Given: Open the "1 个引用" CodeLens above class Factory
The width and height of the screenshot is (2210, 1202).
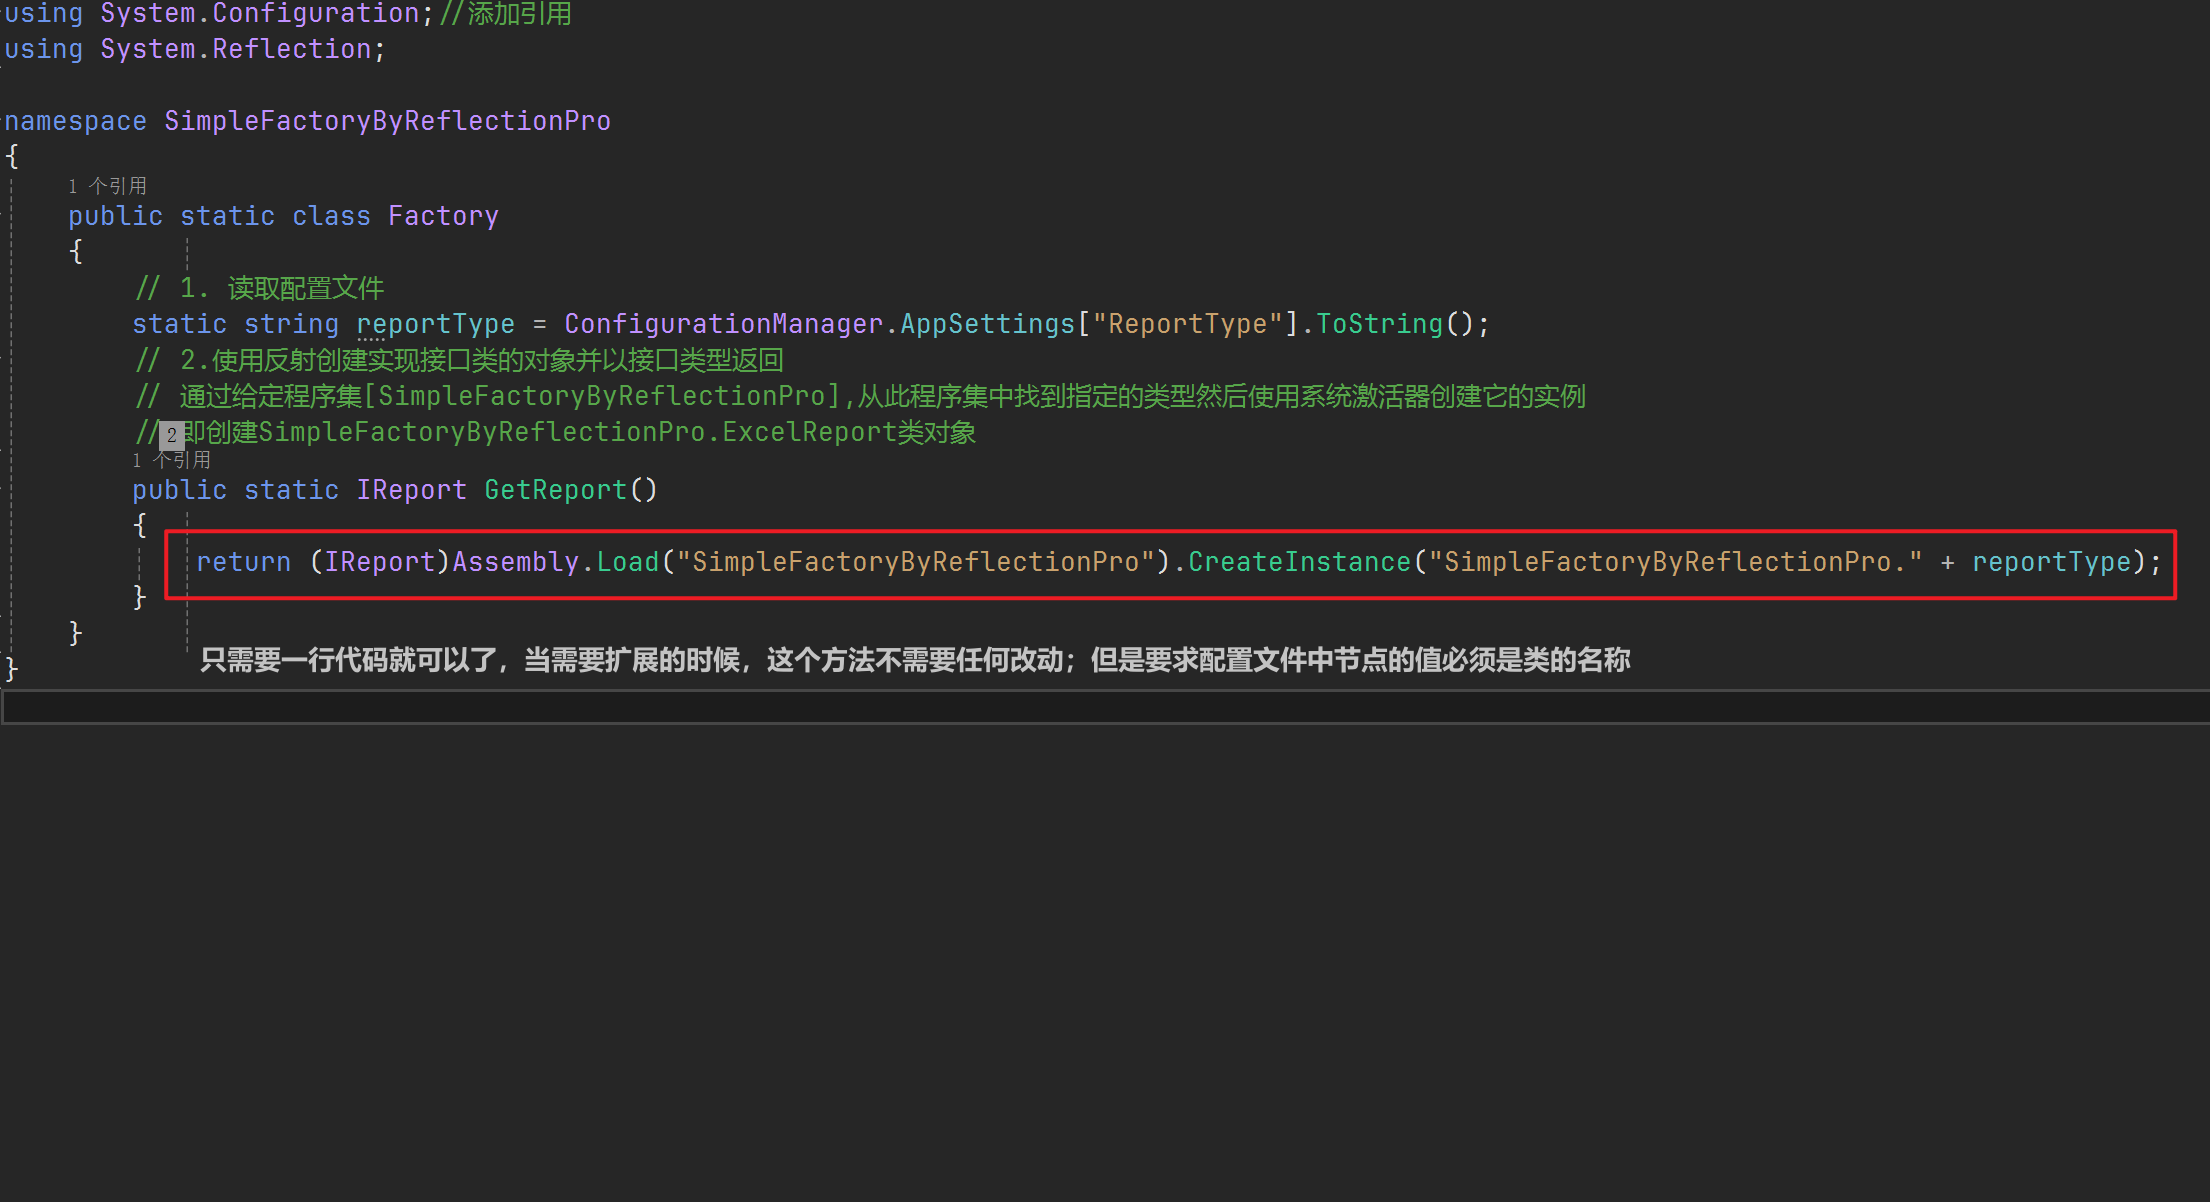Looking at the screenshot, I should point(107,186).
